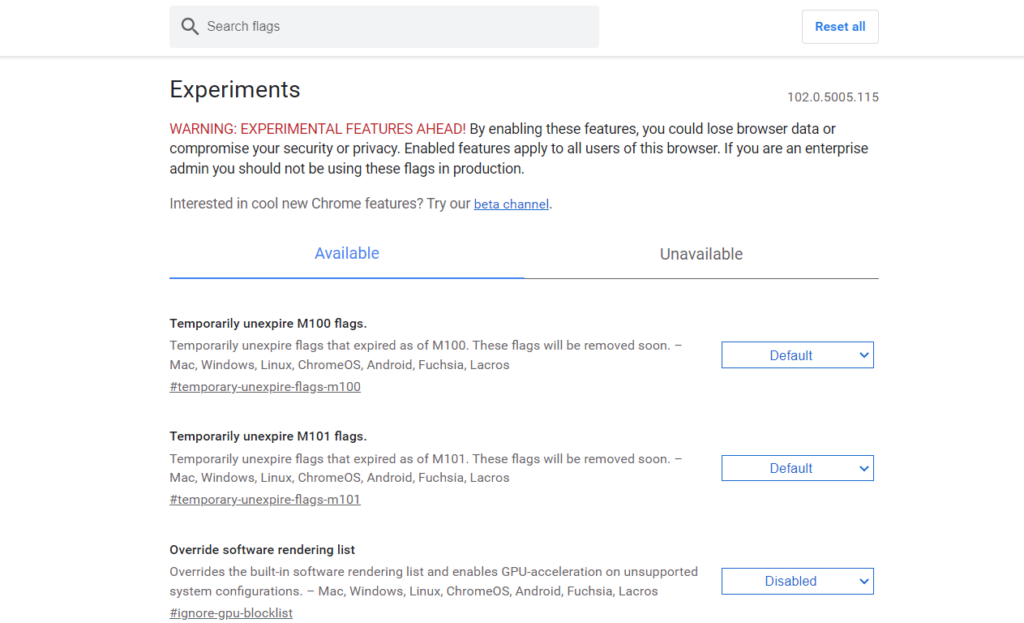This screenshot has height=623, width=1024.
Task: Open the beta channel link
Action: pyautogui.click(x=511, y=204)
